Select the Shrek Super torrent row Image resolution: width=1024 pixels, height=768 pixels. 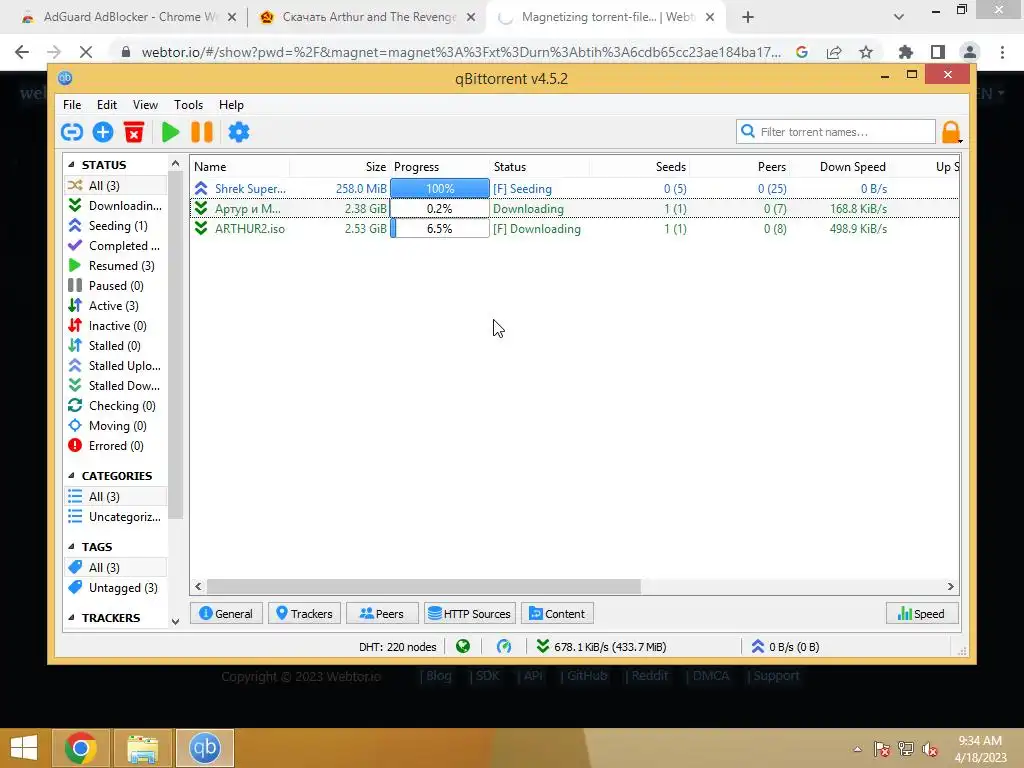coord(575,189)
